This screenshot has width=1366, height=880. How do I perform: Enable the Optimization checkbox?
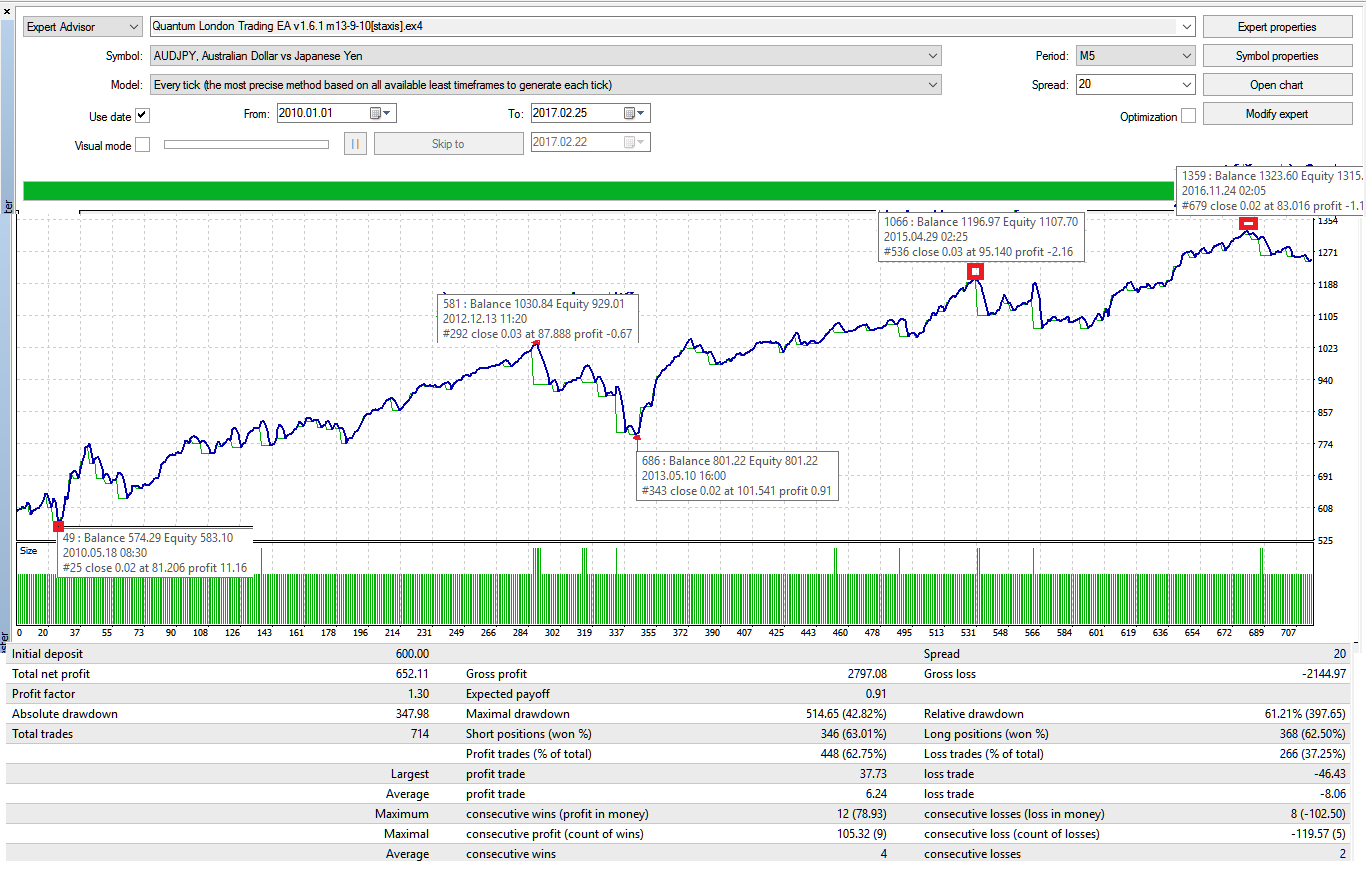click(1188, 116)
